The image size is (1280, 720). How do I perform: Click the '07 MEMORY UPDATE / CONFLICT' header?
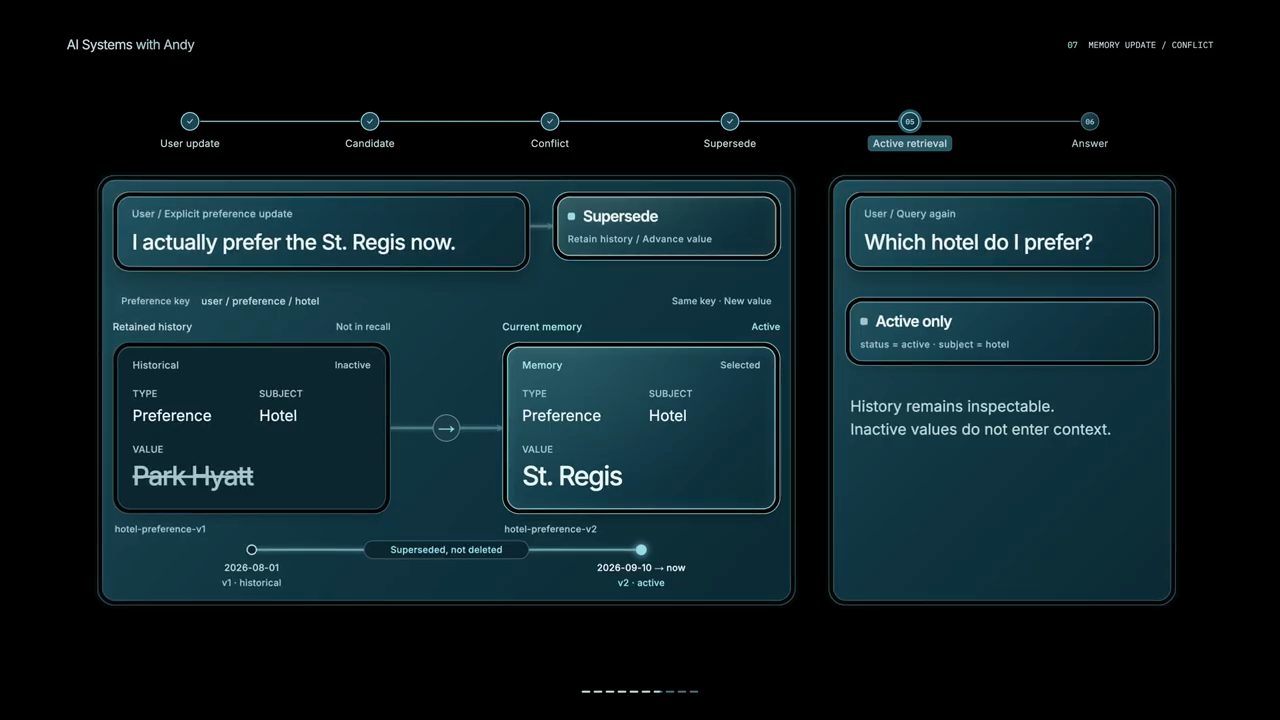(1140, 45)
